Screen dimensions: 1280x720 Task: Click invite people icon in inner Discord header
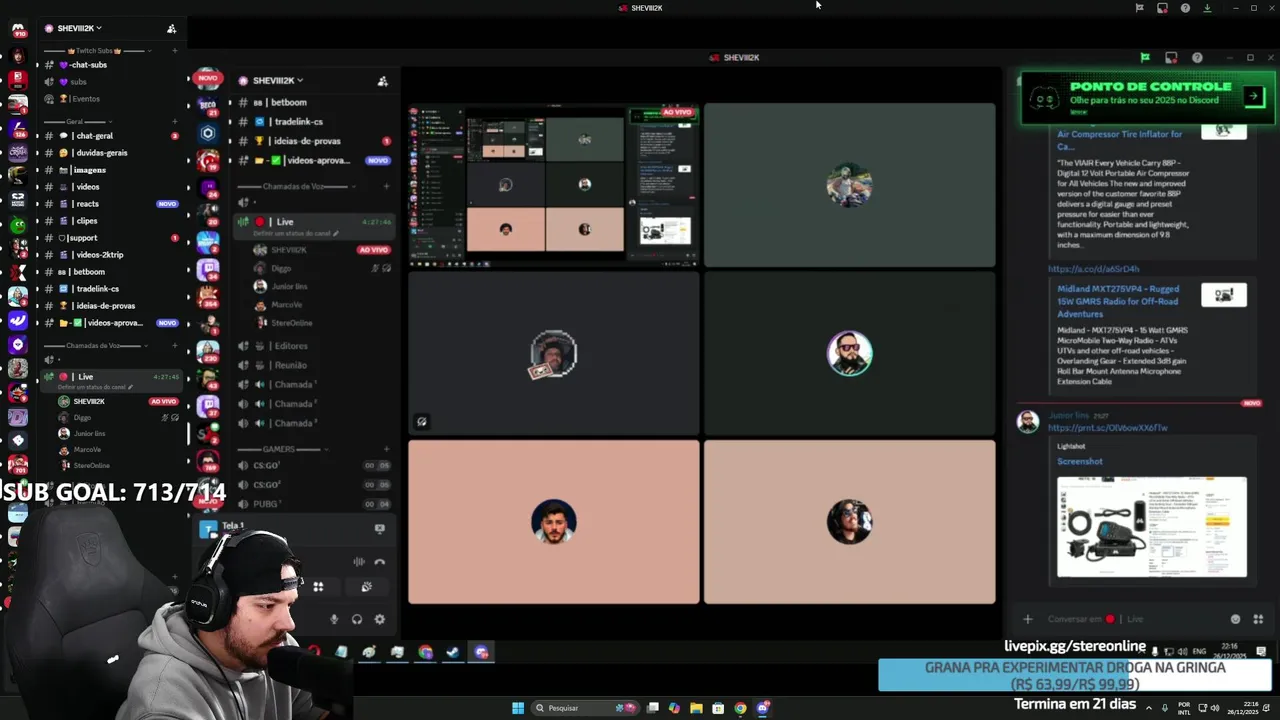[382, 81]
